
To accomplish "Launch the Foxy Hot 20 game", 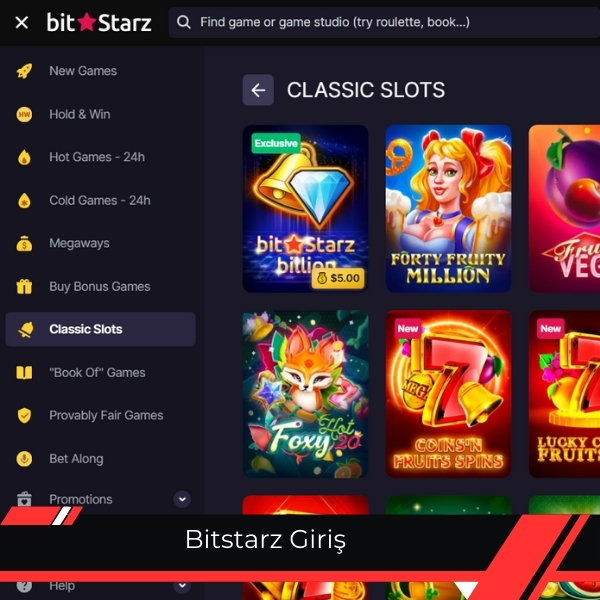I will click(x=305, y=394).
